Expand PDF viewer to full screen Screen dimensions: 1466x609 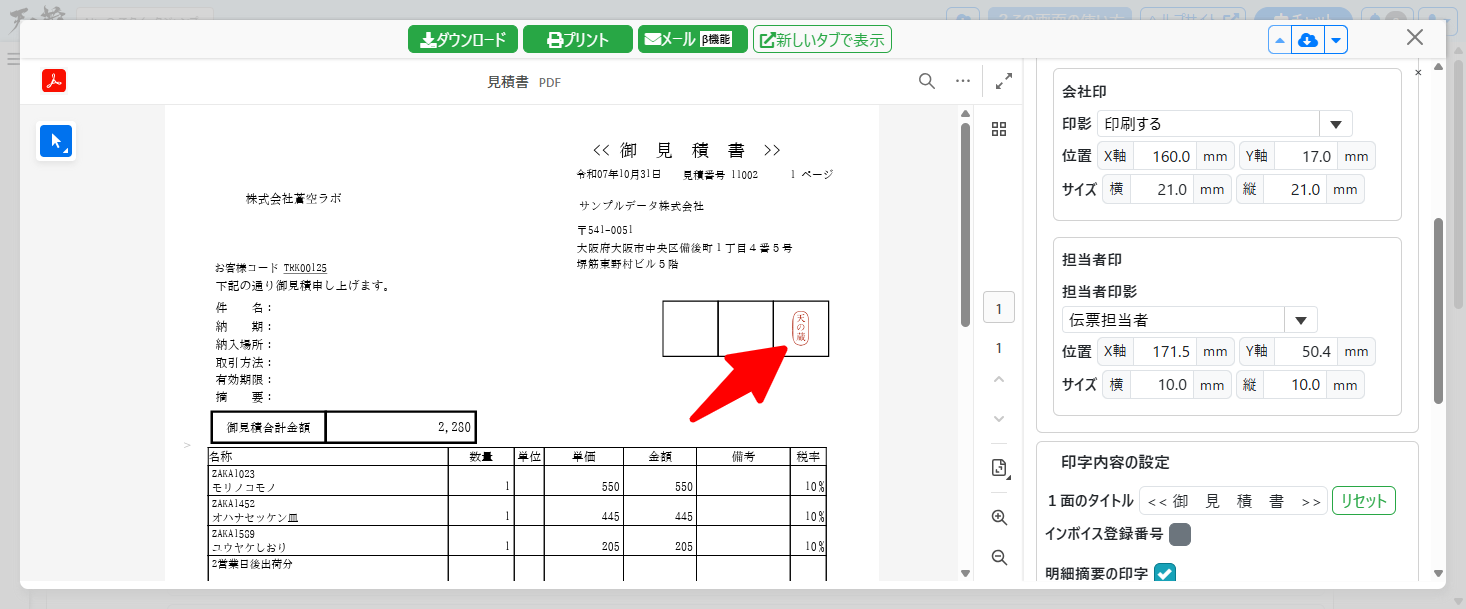tap(1004, 81)
